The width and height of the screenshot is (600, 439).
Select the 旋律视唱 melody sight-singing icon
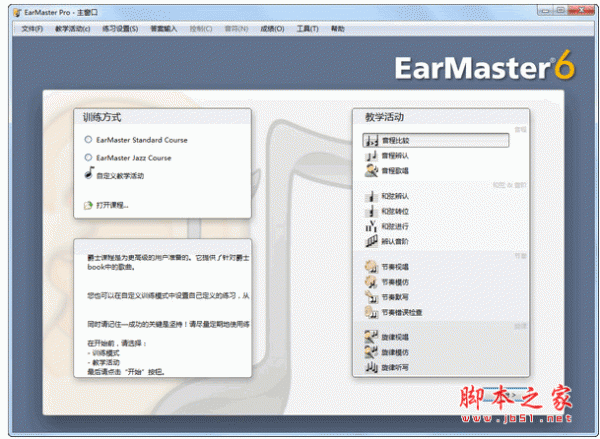(371, 337)
